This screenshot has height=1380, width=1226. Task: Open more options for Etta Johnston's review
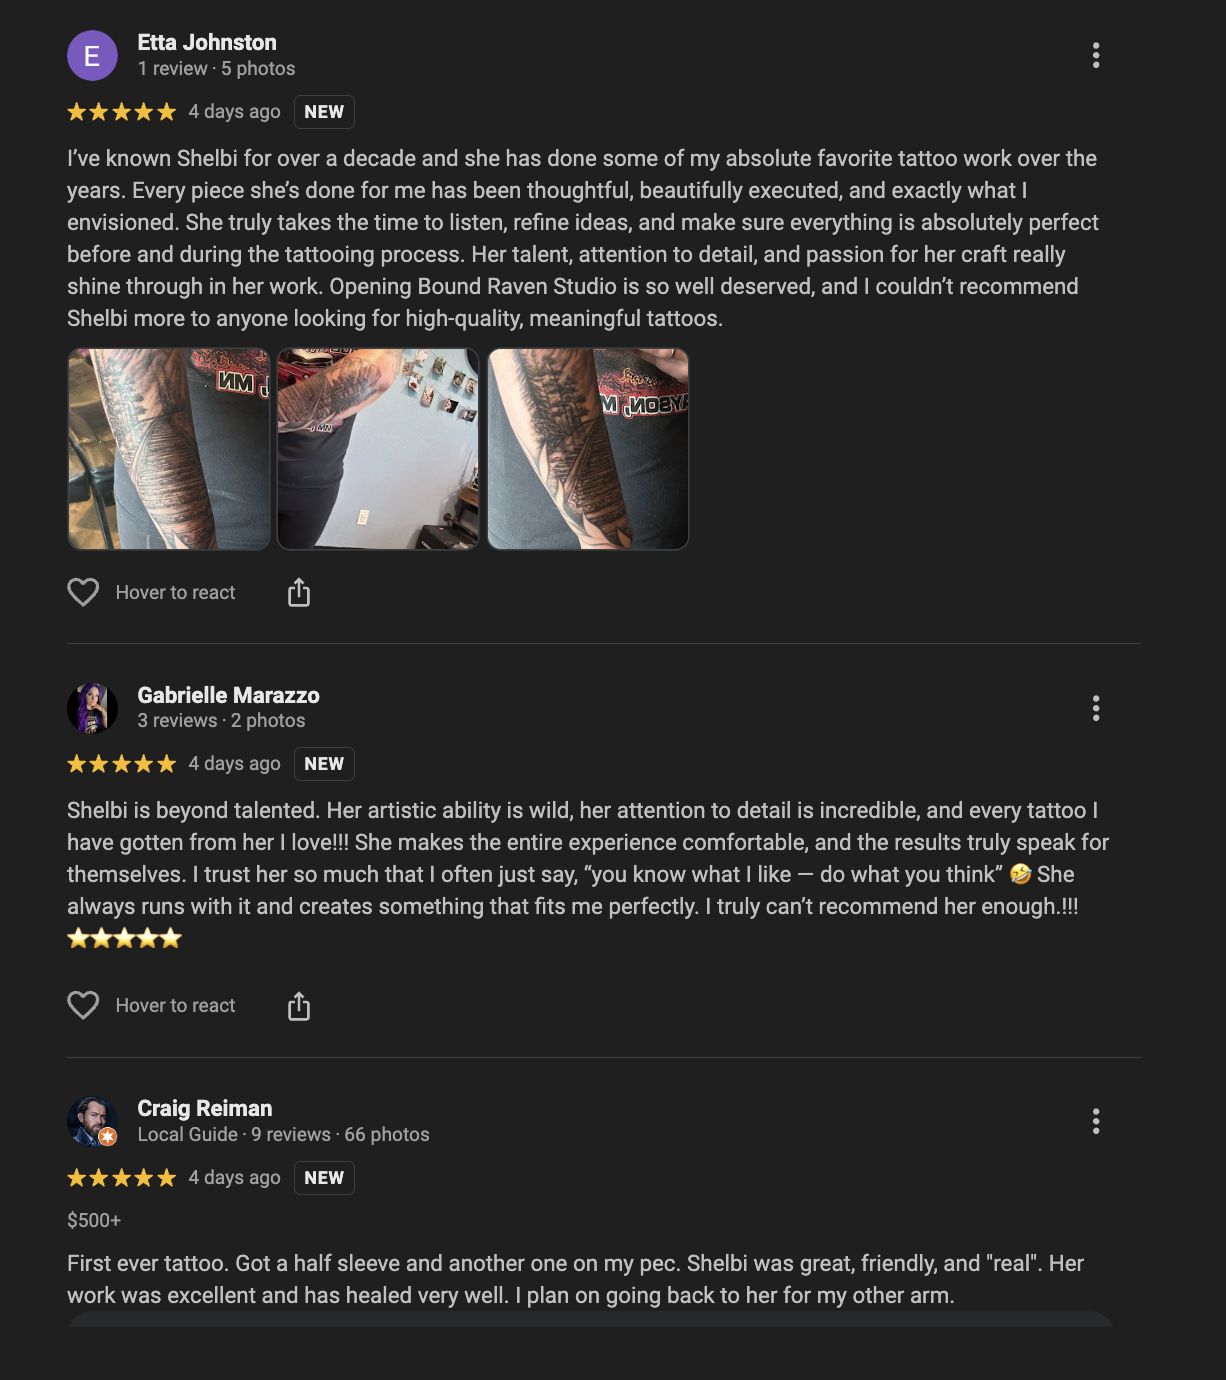[1096, 55]
